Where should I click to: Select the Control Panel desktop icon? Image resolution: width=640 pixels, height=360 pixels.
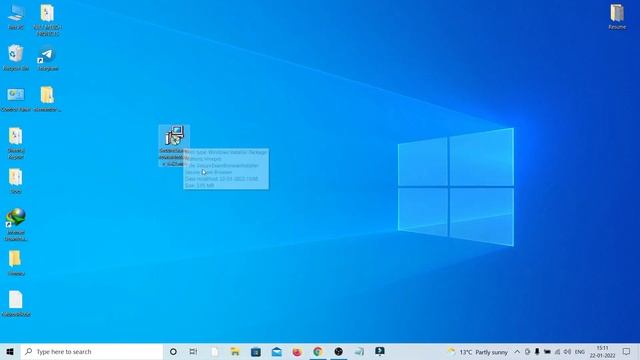16,99
